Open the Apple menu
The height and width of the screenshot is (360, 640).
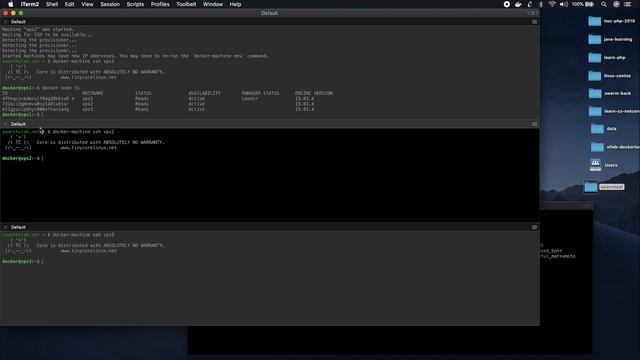click(x=11, y=4)
